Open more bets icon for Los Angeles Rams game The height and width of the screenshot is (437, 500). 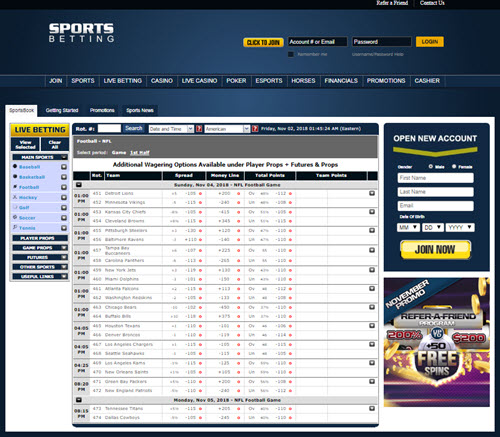pyautogui.click(x=372, y=363)
